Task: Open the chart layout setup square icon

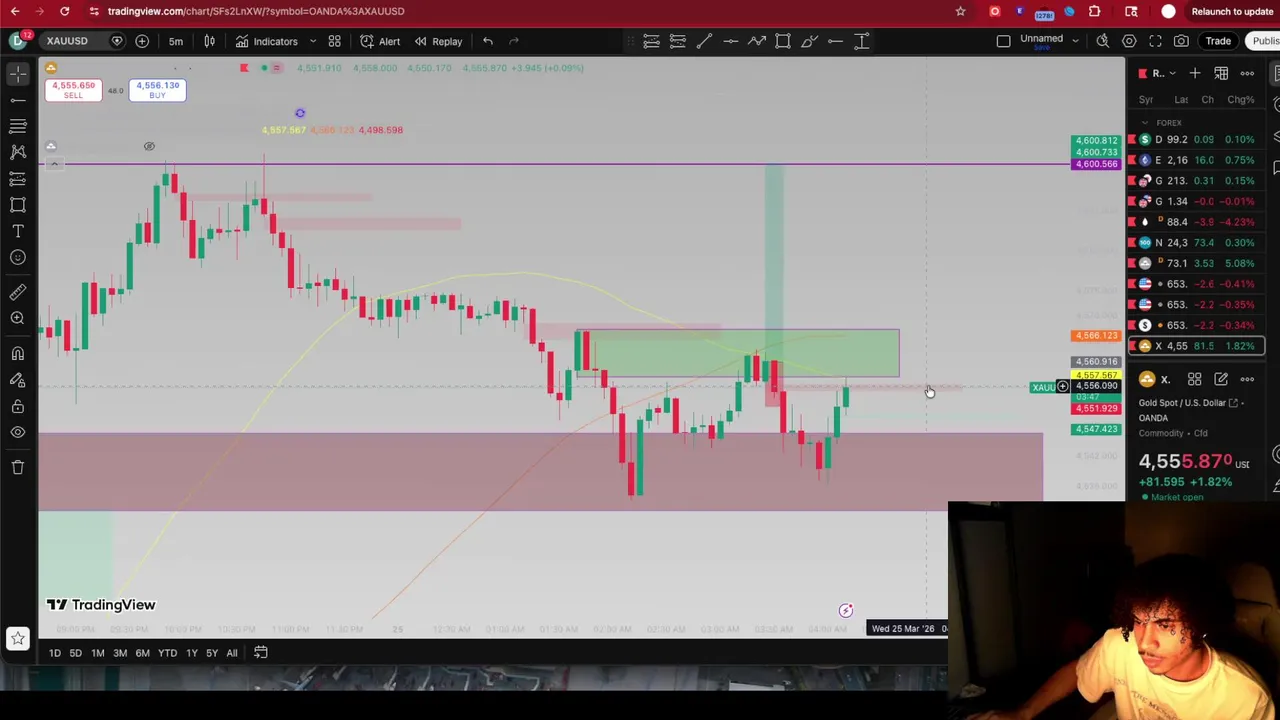Action: 1003,41
